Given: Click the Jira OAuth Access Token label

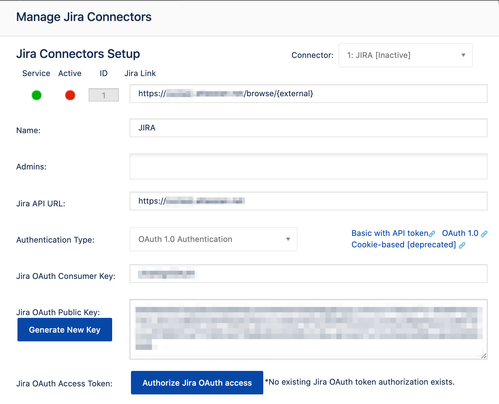Looking at the screenshot, I should pyautogui.click(x=64, y=384).
